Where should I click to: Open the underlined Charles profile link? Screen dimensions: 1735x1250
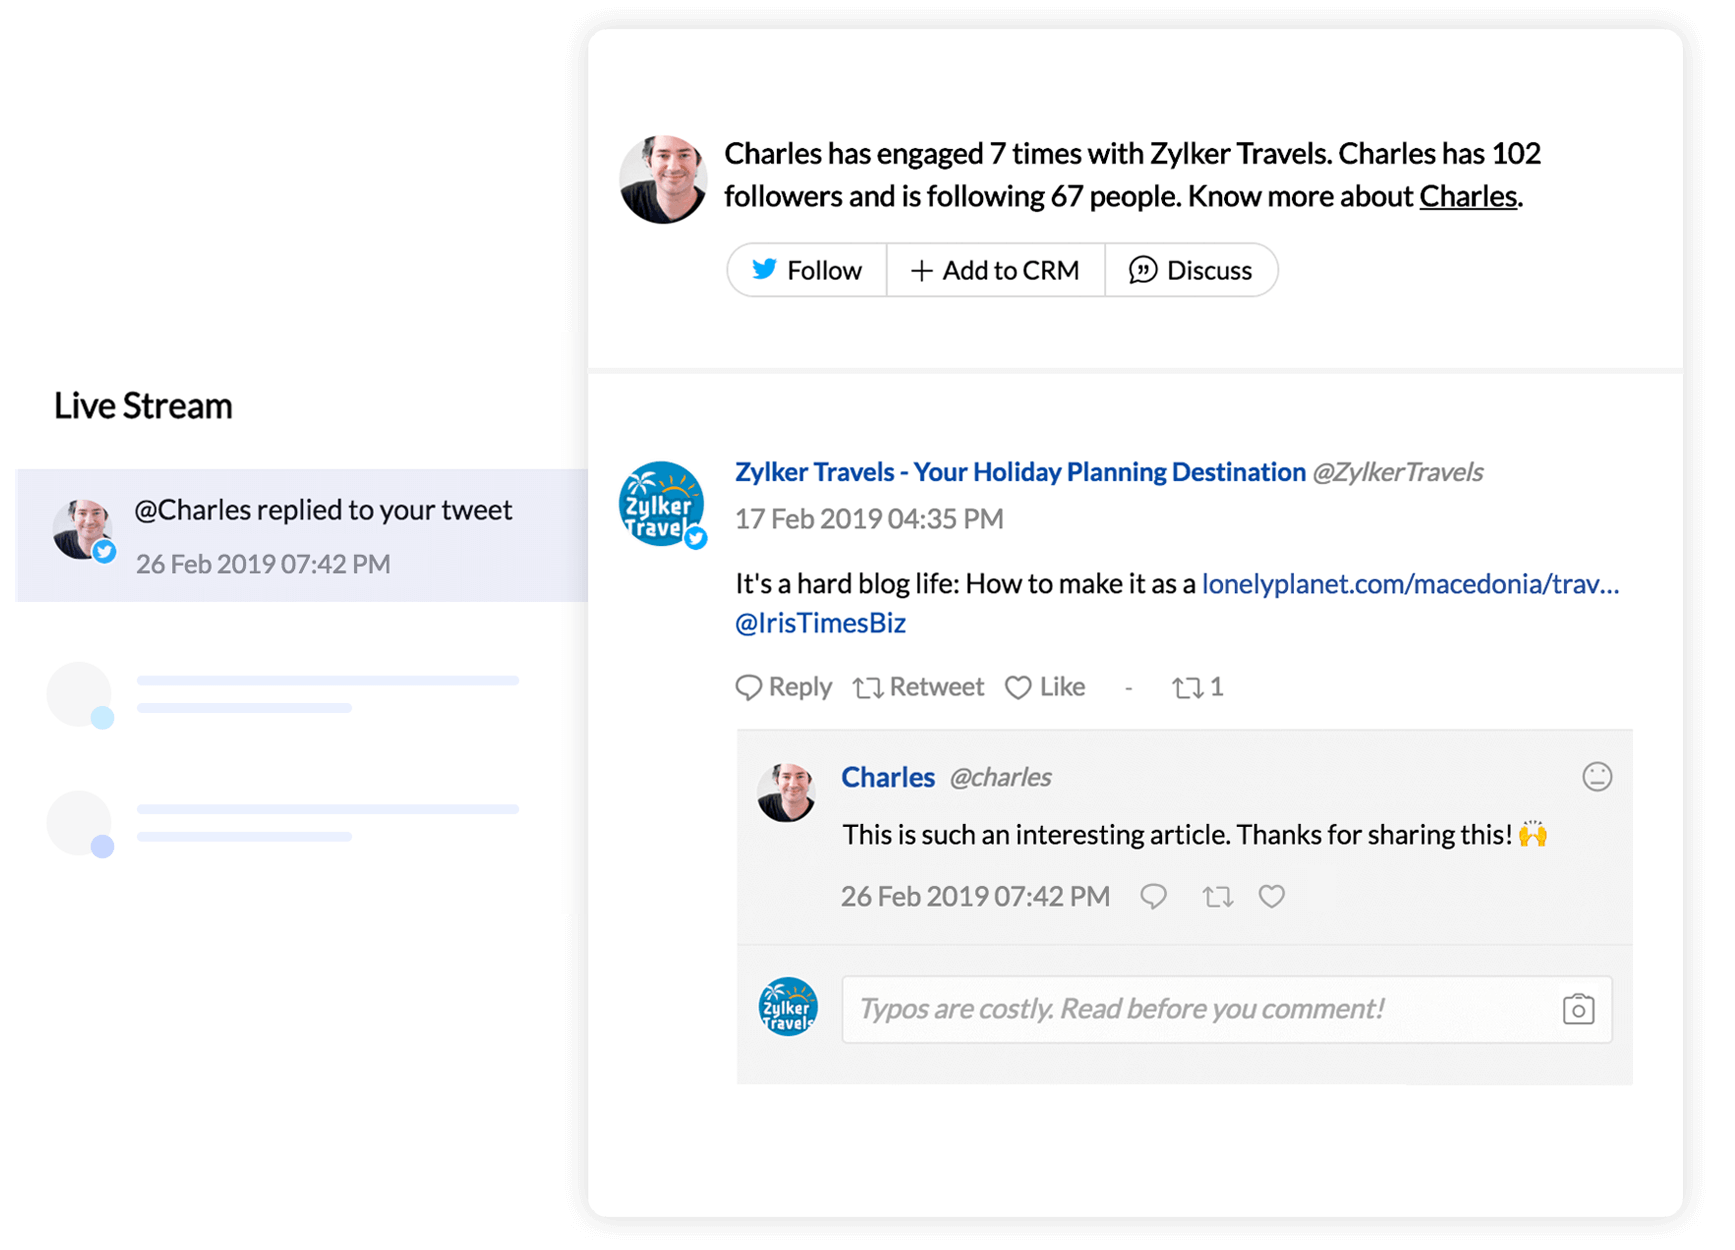pyautogui.click(x=1468, y=196)
